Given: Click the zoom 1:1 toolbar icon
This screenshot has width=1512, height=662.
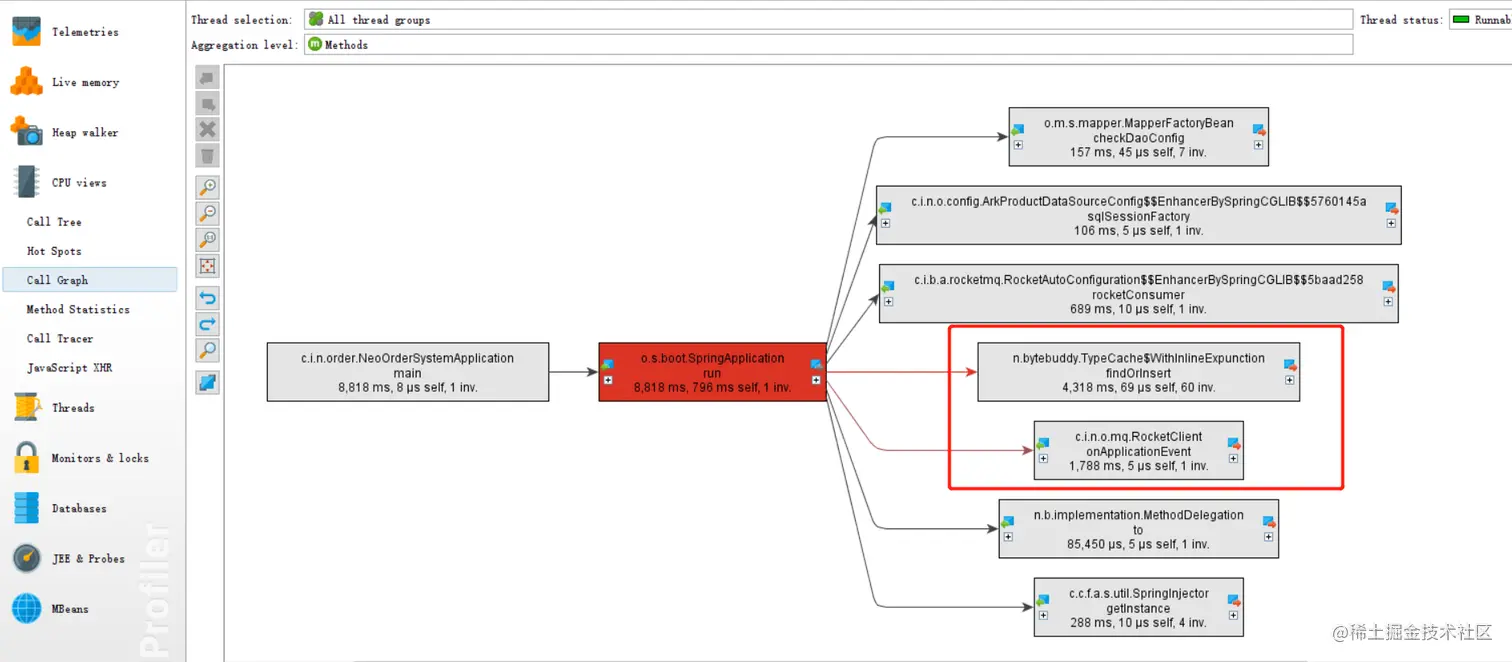Looking at the screenshot, I should click(207, 240).
